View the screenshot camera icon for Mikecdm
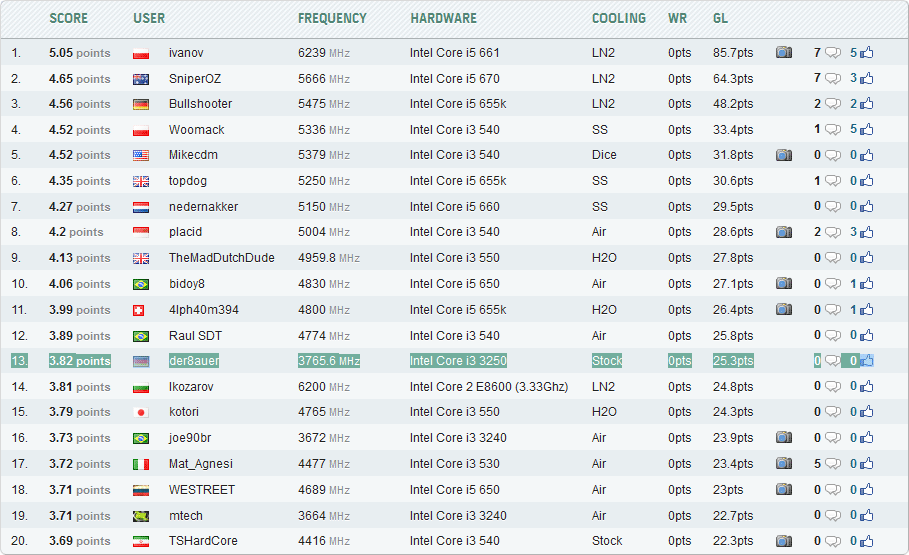The width and height of the screenshot is (909, 555). point(784,155)
